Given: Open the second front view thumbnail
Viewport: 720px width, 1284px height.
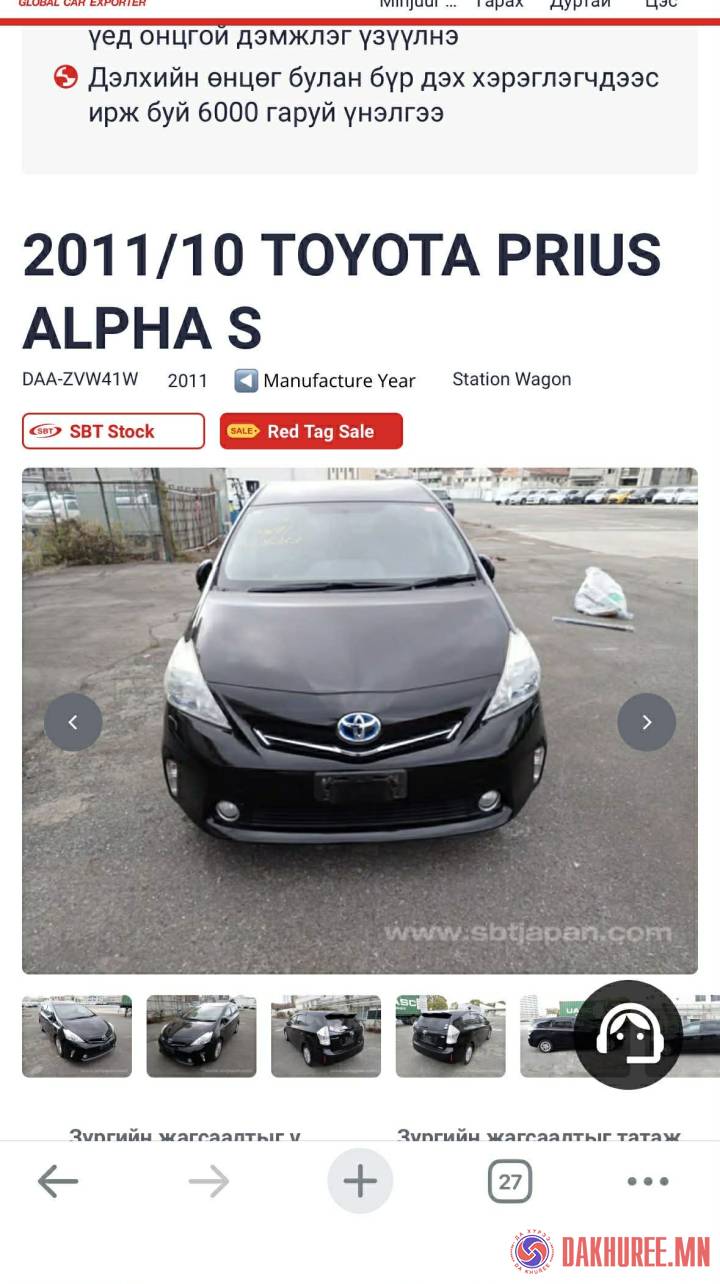Looking at the screenshot, I should 201,1036.
